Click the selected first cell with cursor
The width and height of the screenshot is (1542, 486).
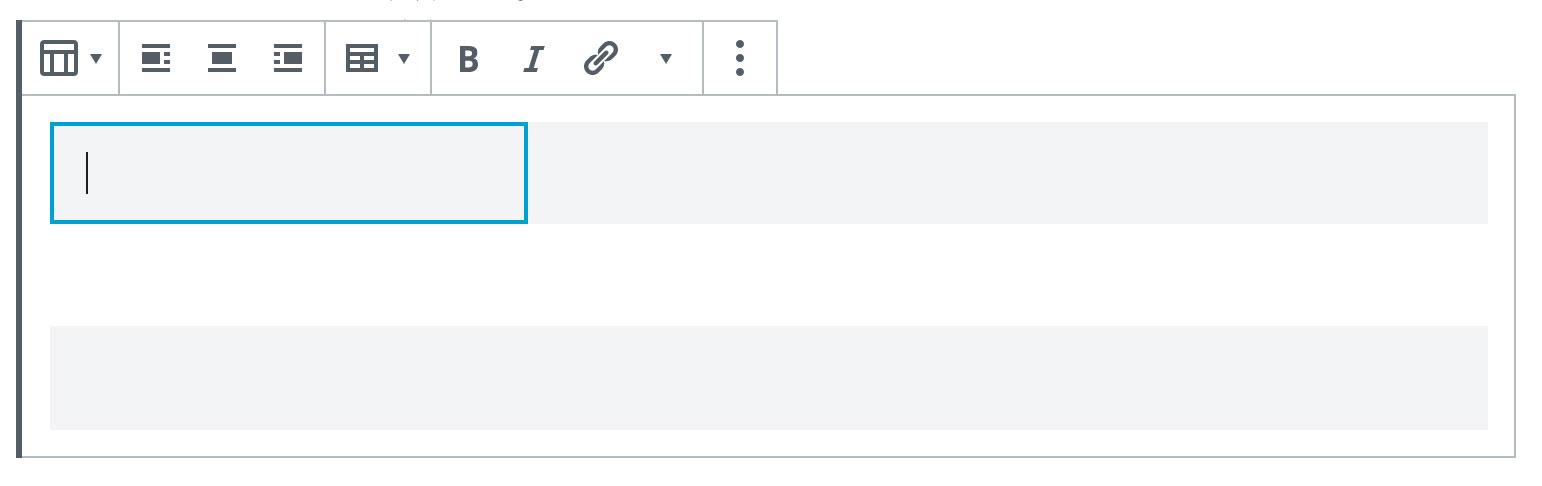point(289,173)
